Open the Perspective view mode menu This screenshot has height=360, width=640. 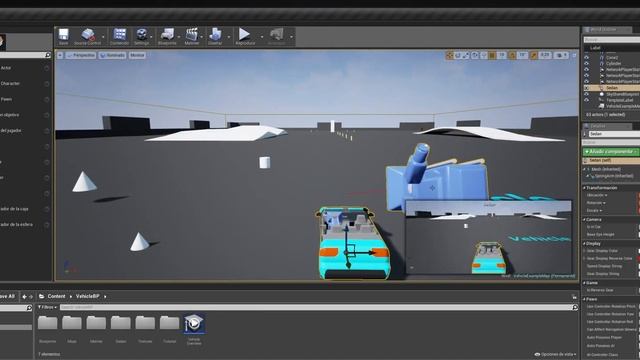pyautogui.click(x=81, y=55)
